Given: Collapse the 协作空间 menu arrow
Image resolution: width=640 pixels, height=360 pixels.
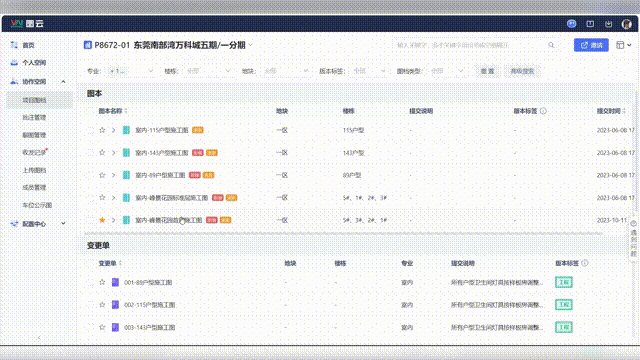Looking at the screenshot, I should [x=63, y=82].
